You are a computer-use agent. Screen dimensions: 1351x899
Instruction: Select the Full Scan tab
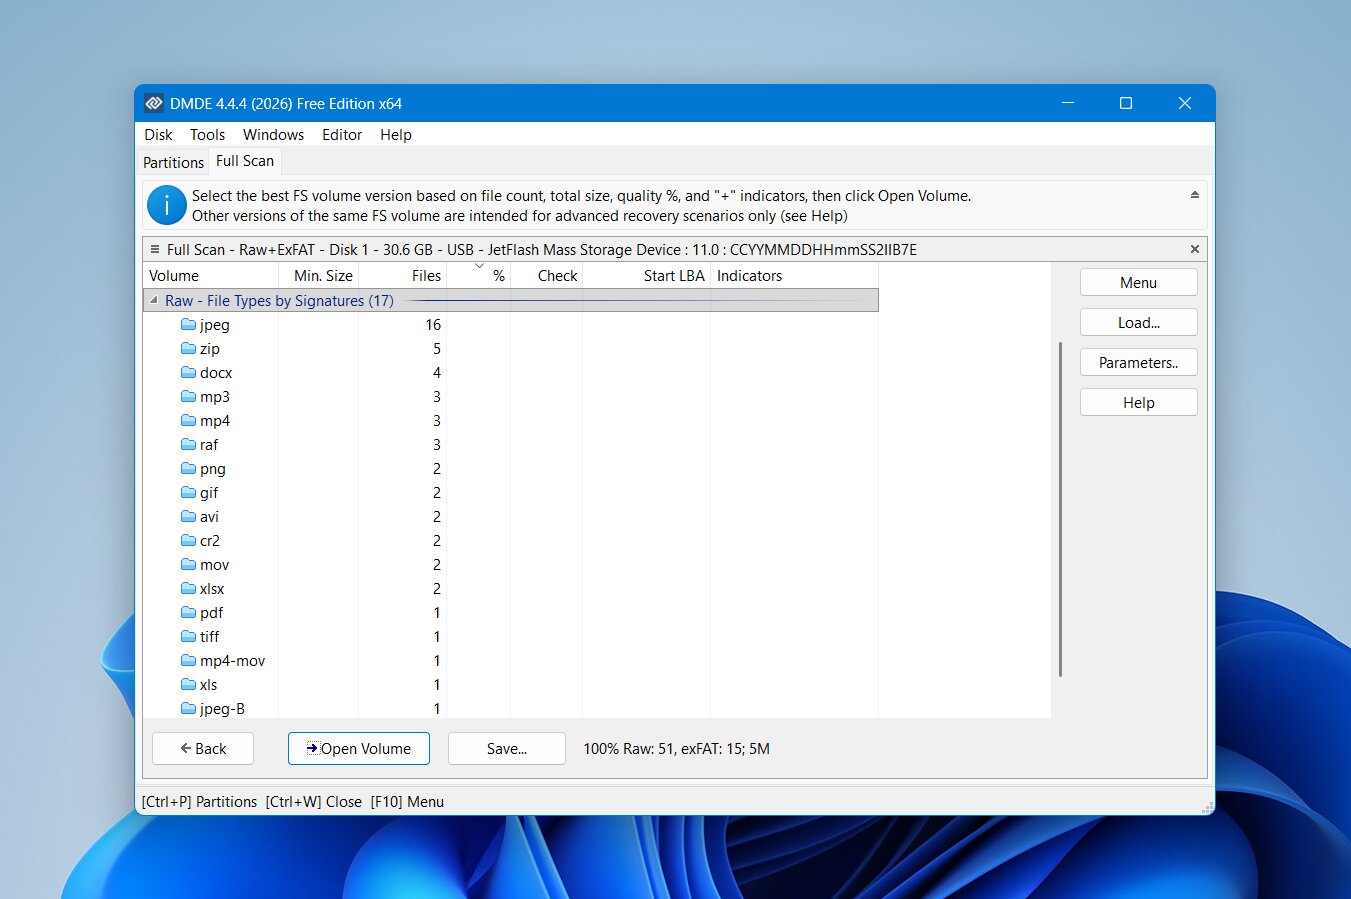point(245,161)
